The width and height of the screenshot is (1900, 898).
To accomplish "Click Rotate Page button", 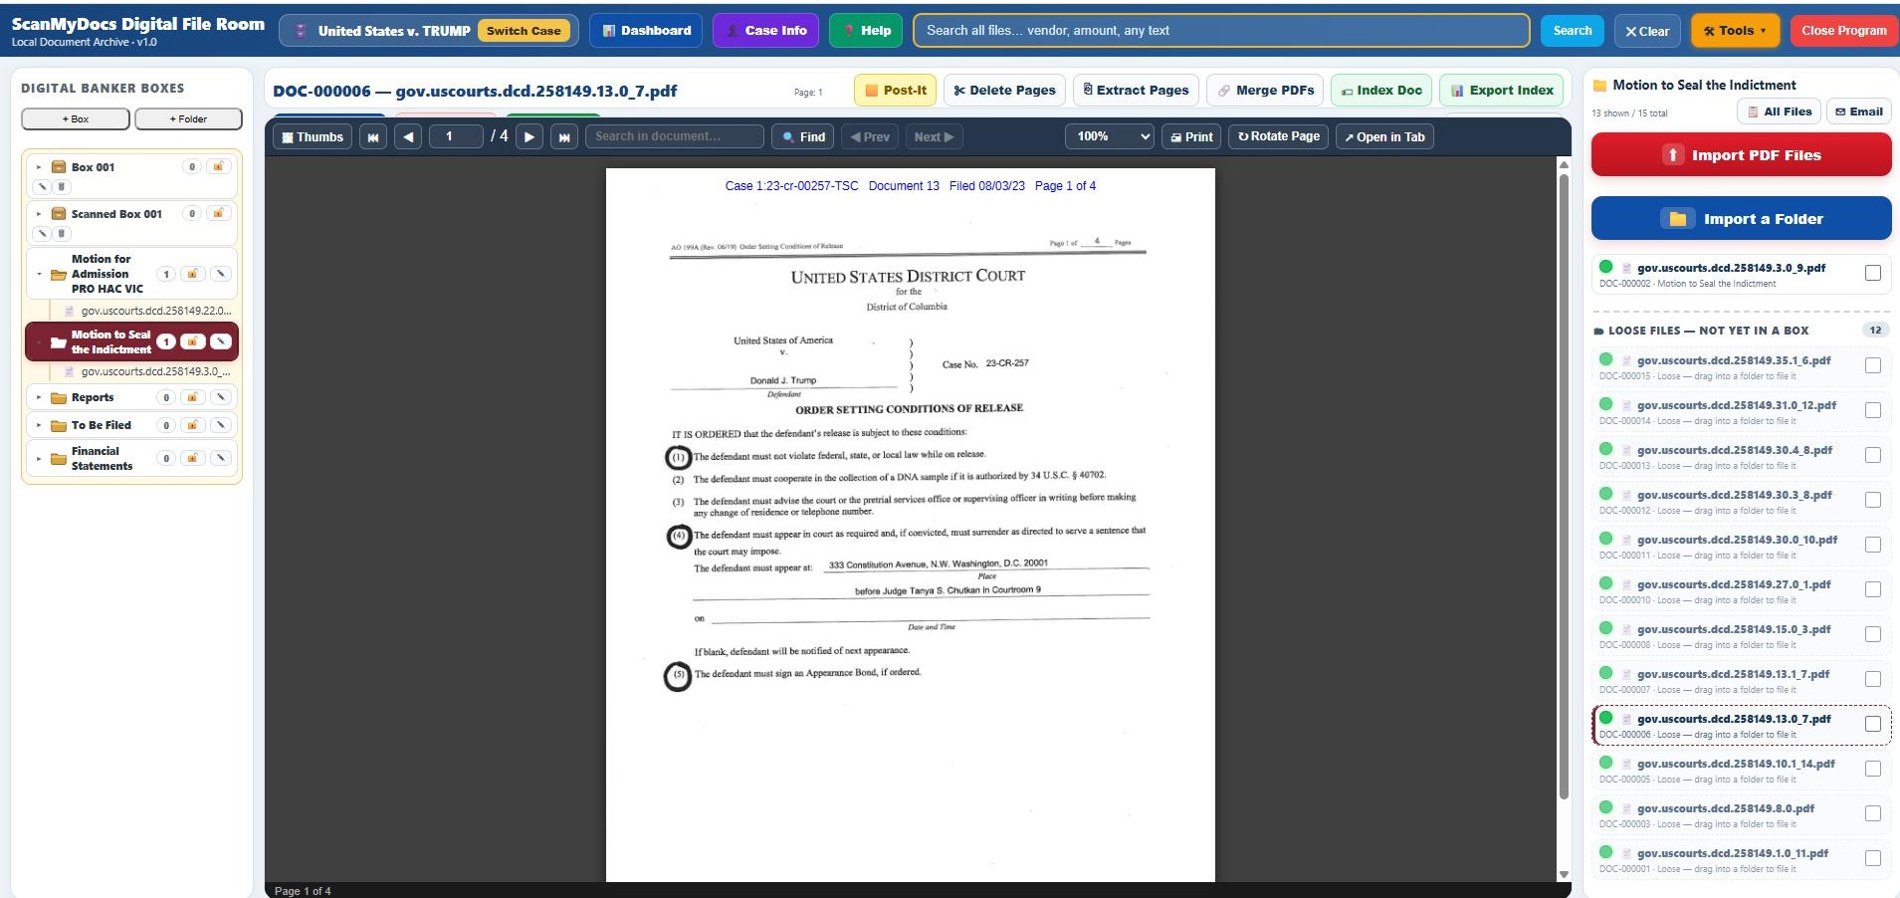I will pyautogui.click(x=1278, y=137).
